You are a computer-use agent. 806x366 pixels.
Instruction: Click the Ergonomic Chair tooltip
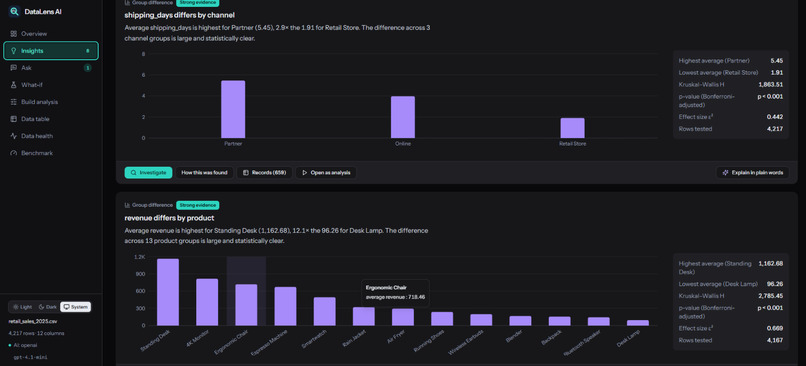click(395, 292)
